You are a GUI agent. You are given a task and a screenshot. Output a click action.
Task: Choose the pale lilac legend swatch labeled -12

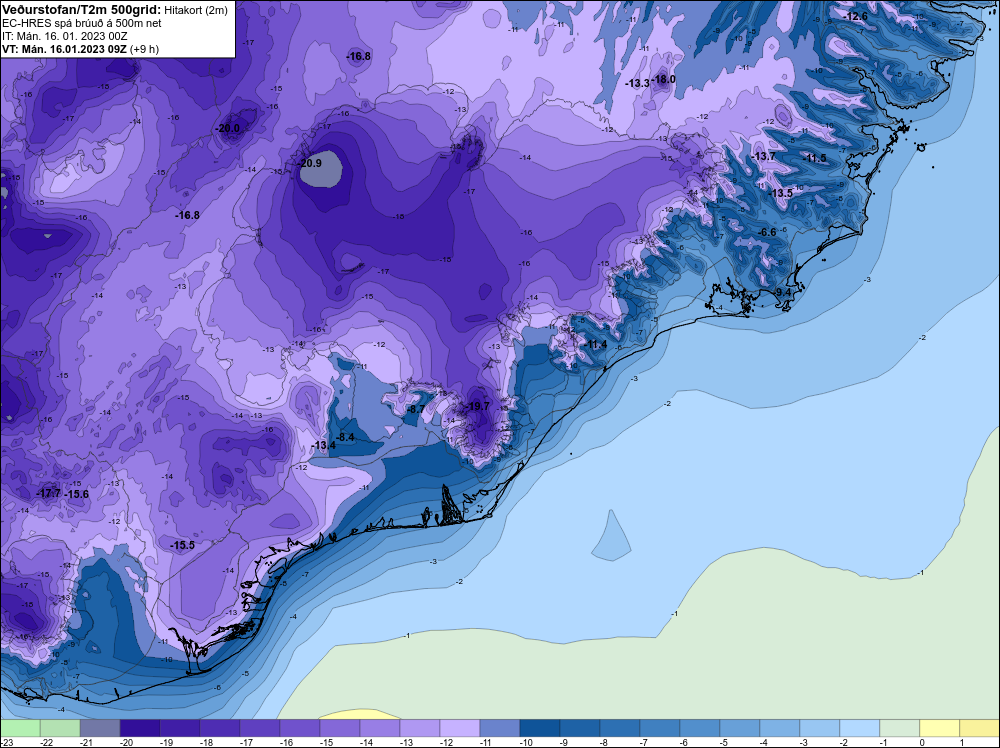460,728
